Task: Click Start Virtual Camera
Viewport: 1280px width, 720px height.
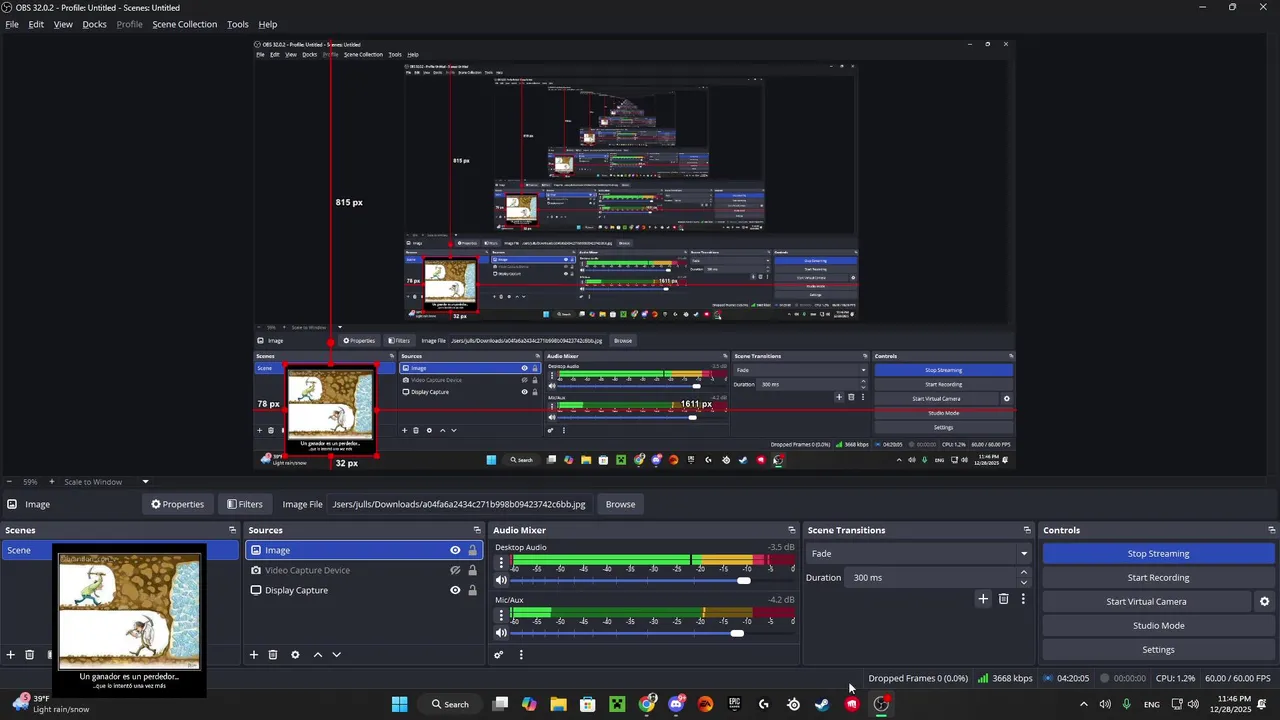Action: (1146, 602)
